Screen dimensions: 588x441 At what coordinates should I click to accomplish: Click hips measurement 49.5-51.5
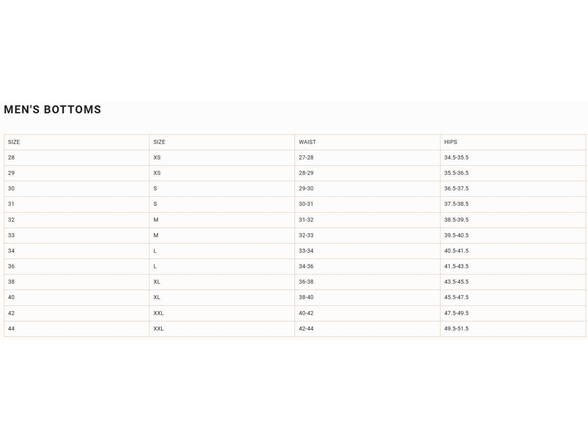(x=456, y=328)
